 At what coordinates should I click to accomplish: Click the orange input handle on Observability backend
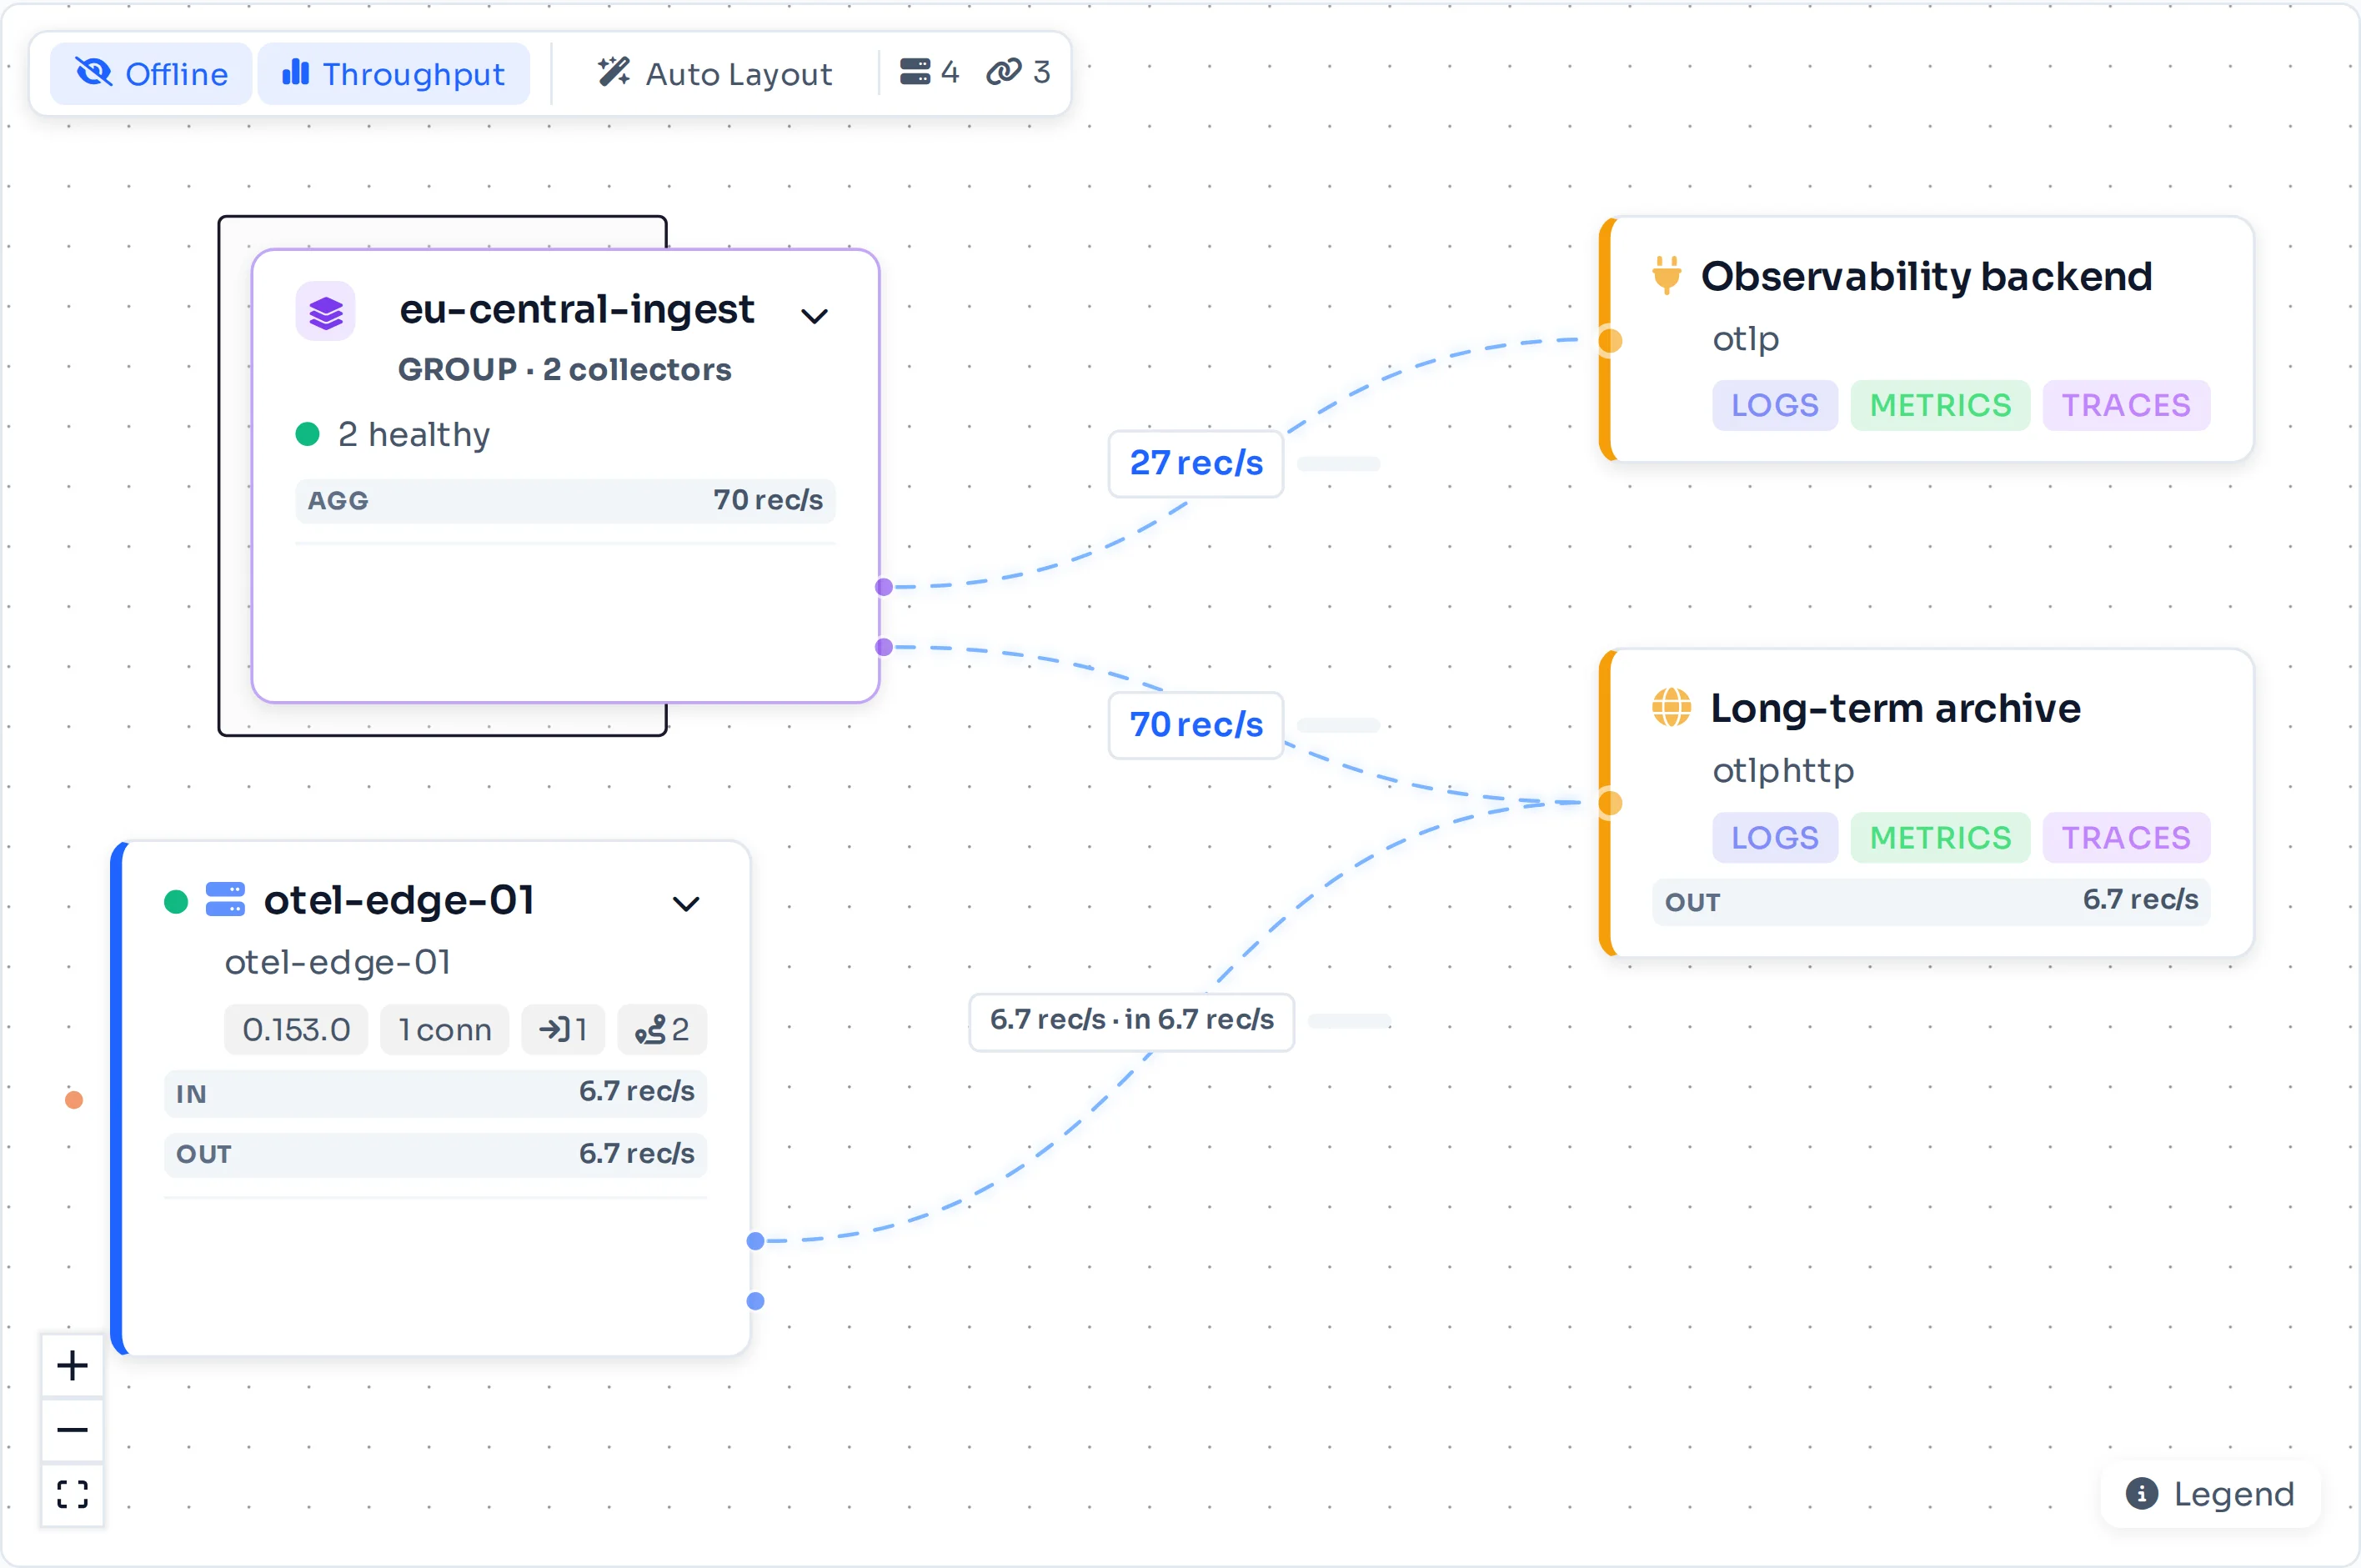coord(1610,341)
